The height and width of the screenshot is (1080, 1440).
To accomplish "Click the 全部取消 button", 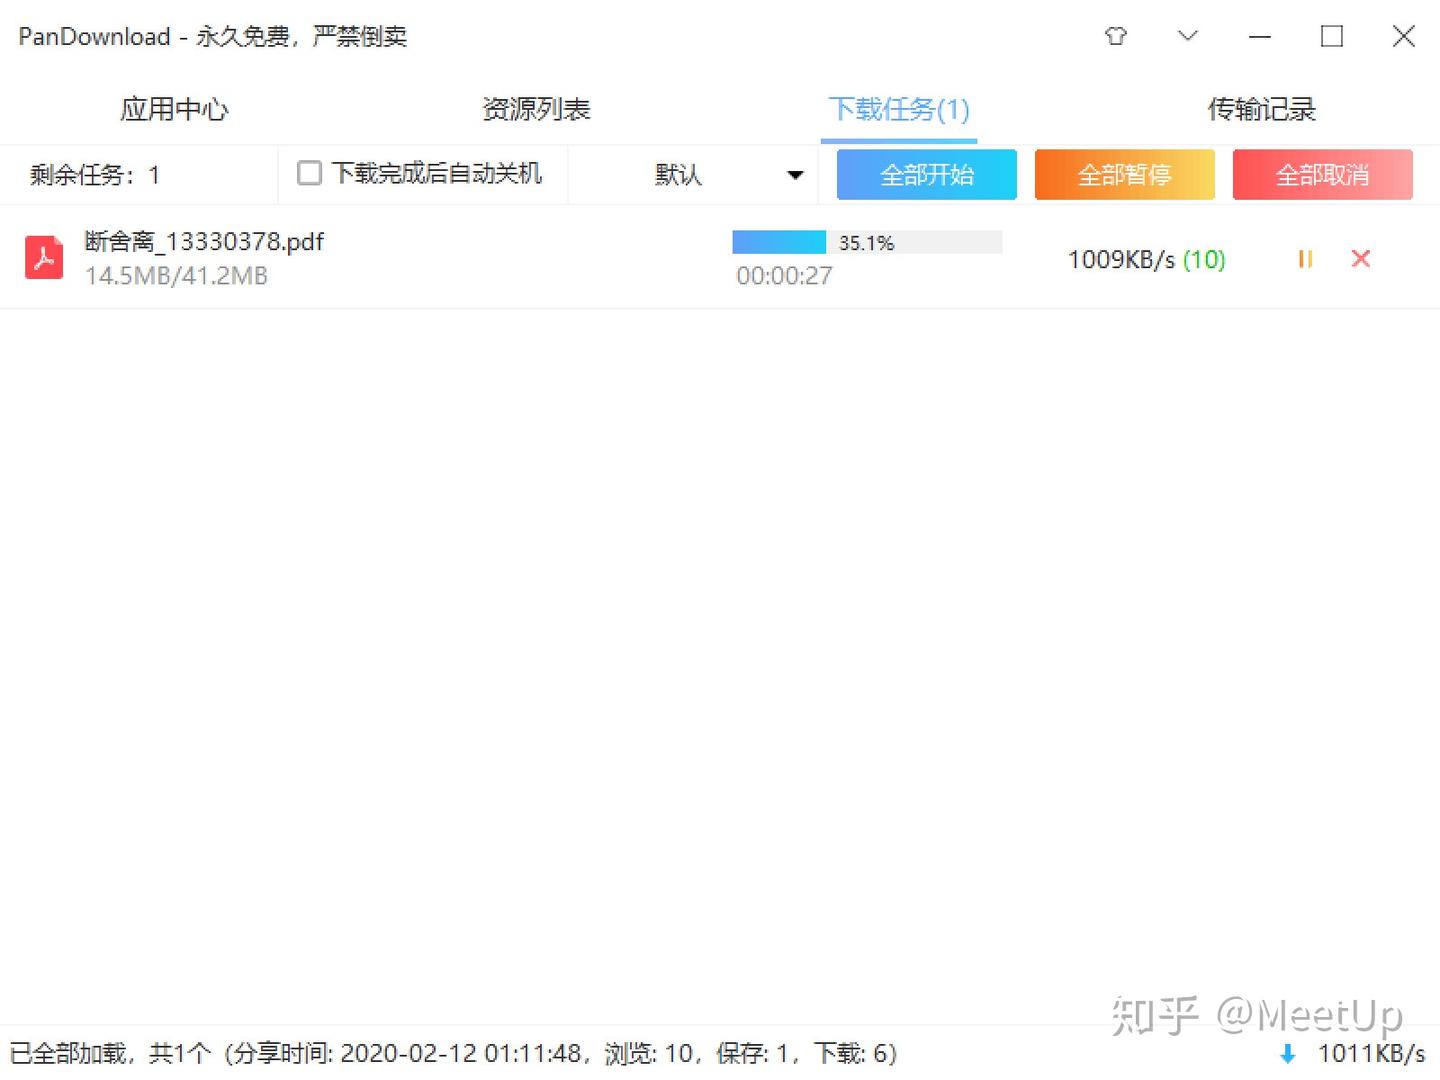I will (x=1323, y=175).
